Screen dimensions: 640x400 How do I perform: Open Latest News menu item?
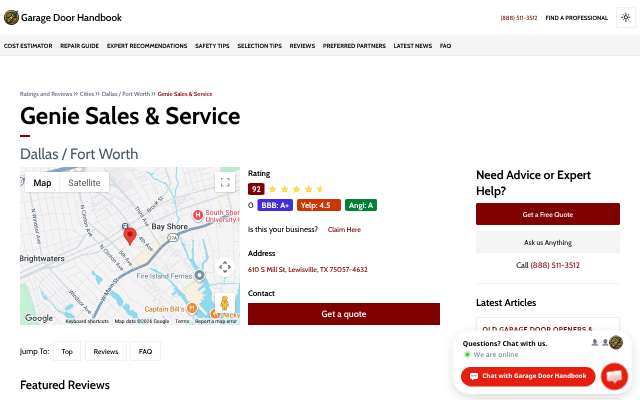click(x=413, y=46)
